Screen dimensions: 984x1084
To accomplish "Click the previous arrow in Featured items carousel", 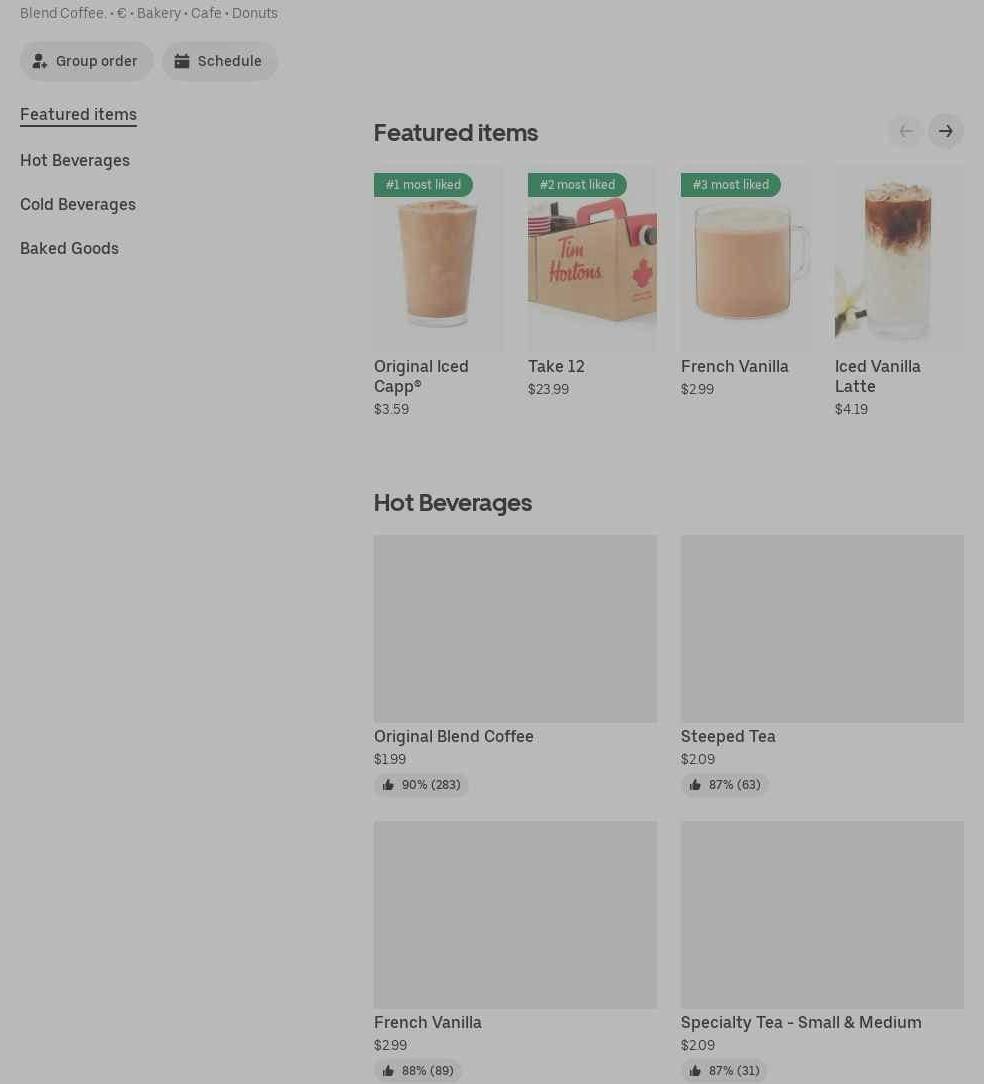I will (905, 131).
